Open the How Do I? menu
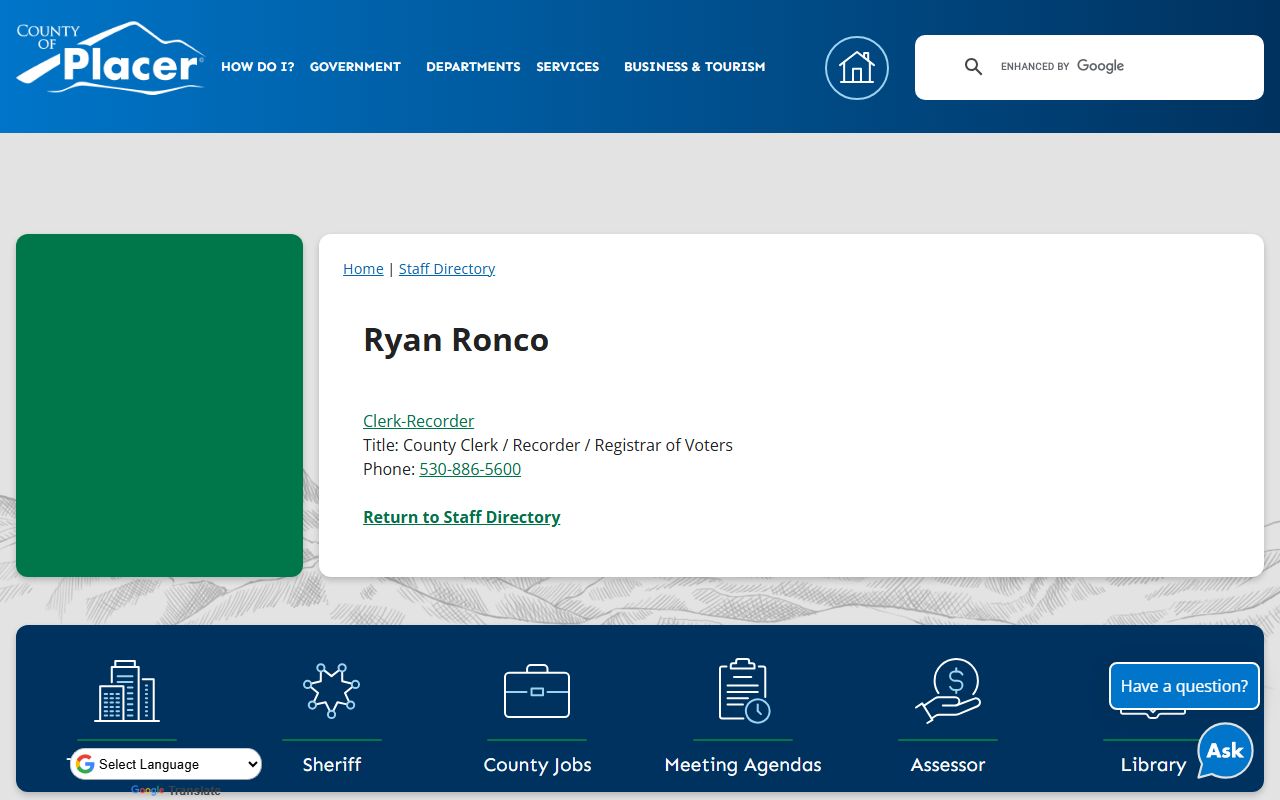The image size is (1280, 800). click(258, 67)
